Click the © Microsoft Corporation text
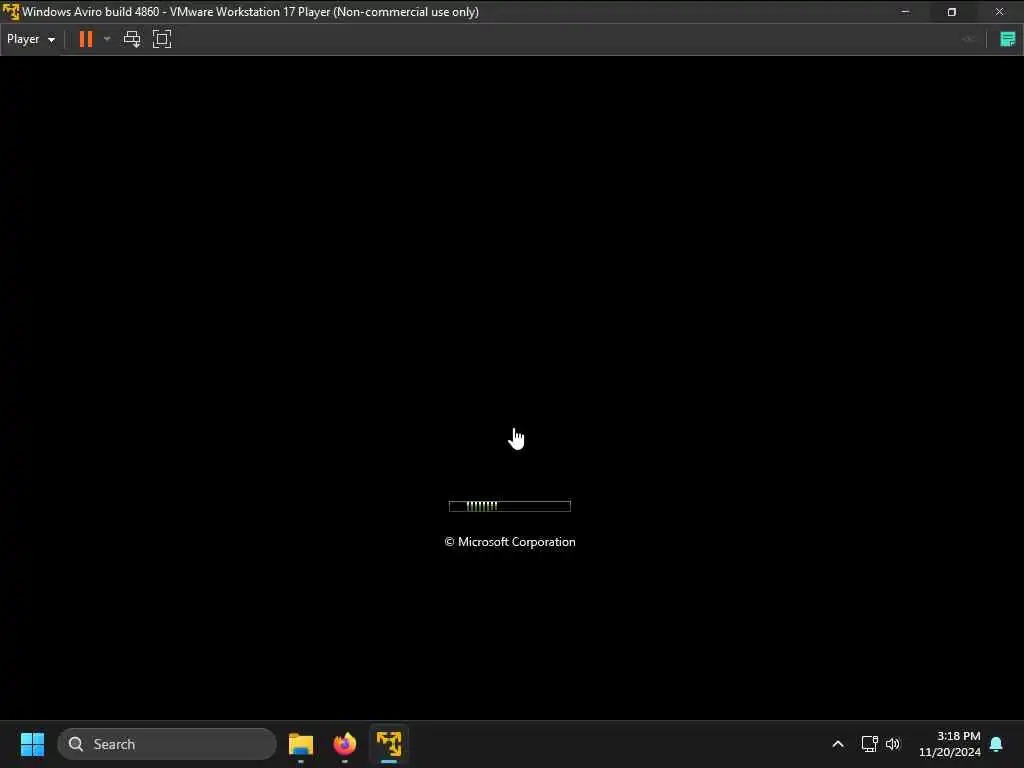This screenshot has height=768, width=1024. (510, 542)
